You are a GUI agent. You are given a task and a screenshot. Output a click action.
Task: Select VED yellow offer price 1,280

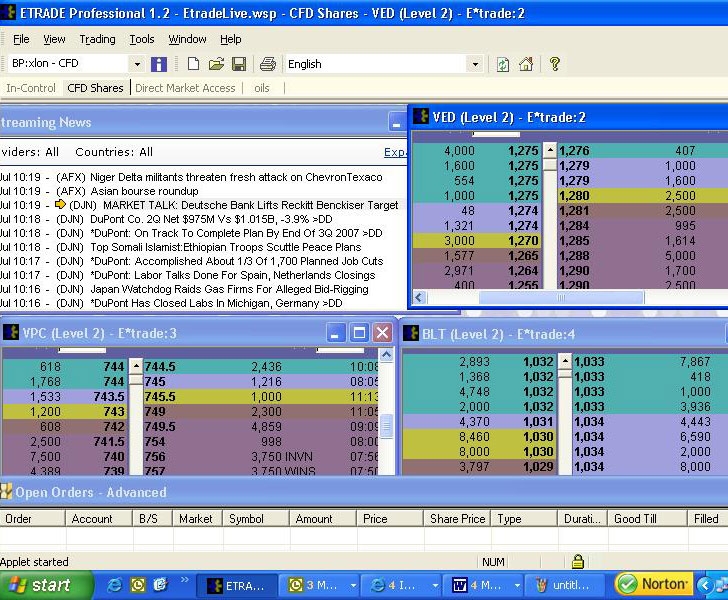[575, 196]
